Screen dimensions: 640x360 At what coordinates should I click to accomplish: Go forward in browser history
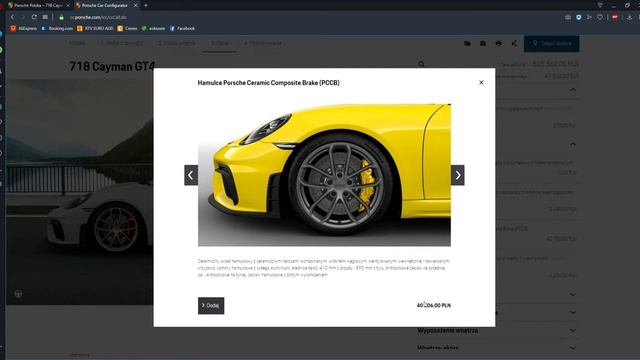[23, 17]
